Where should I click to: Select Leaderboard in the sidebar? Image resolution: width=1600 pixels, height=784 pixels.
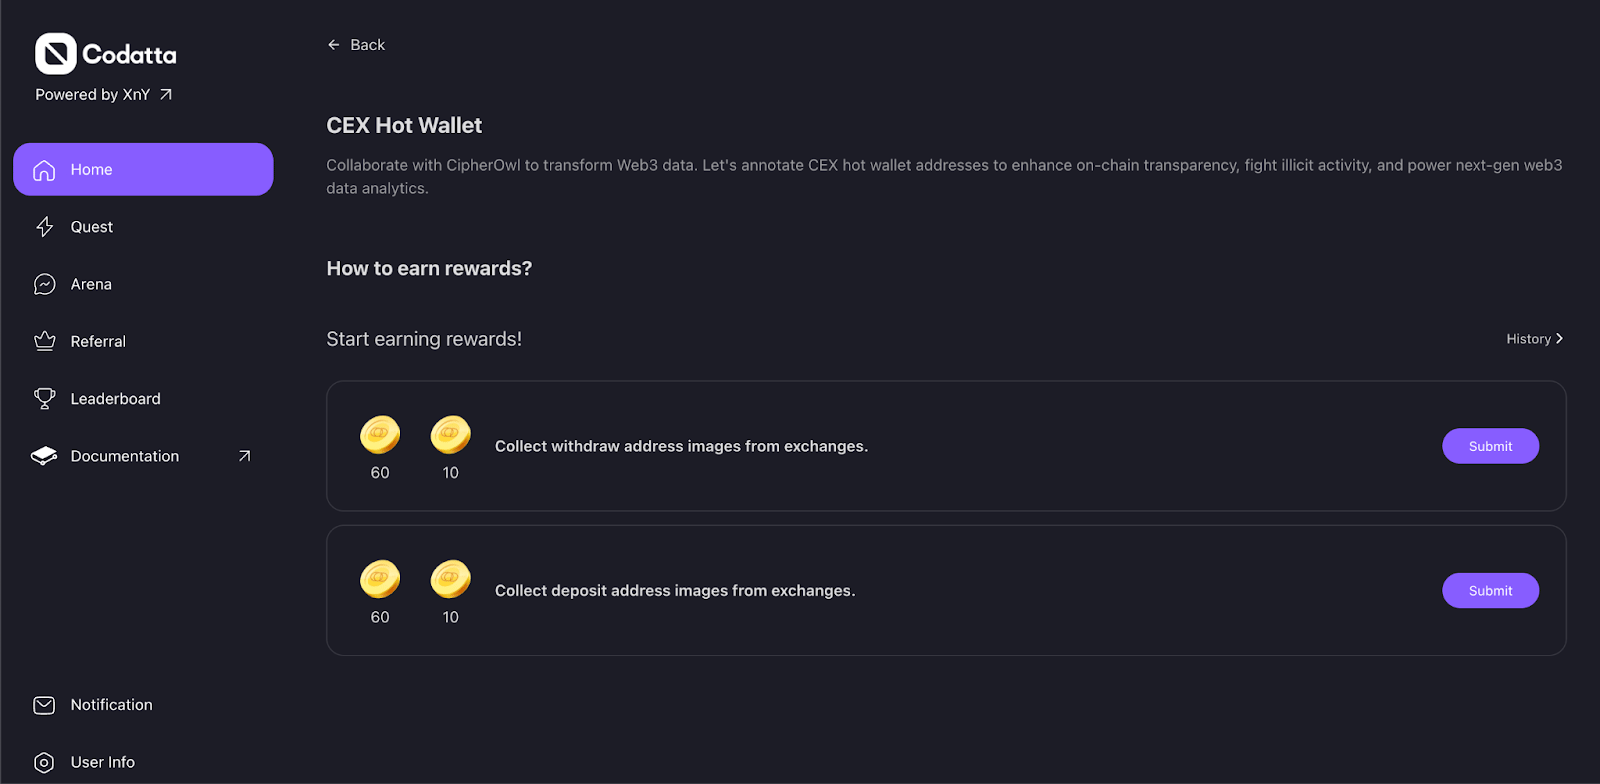(x=115, y=398)
